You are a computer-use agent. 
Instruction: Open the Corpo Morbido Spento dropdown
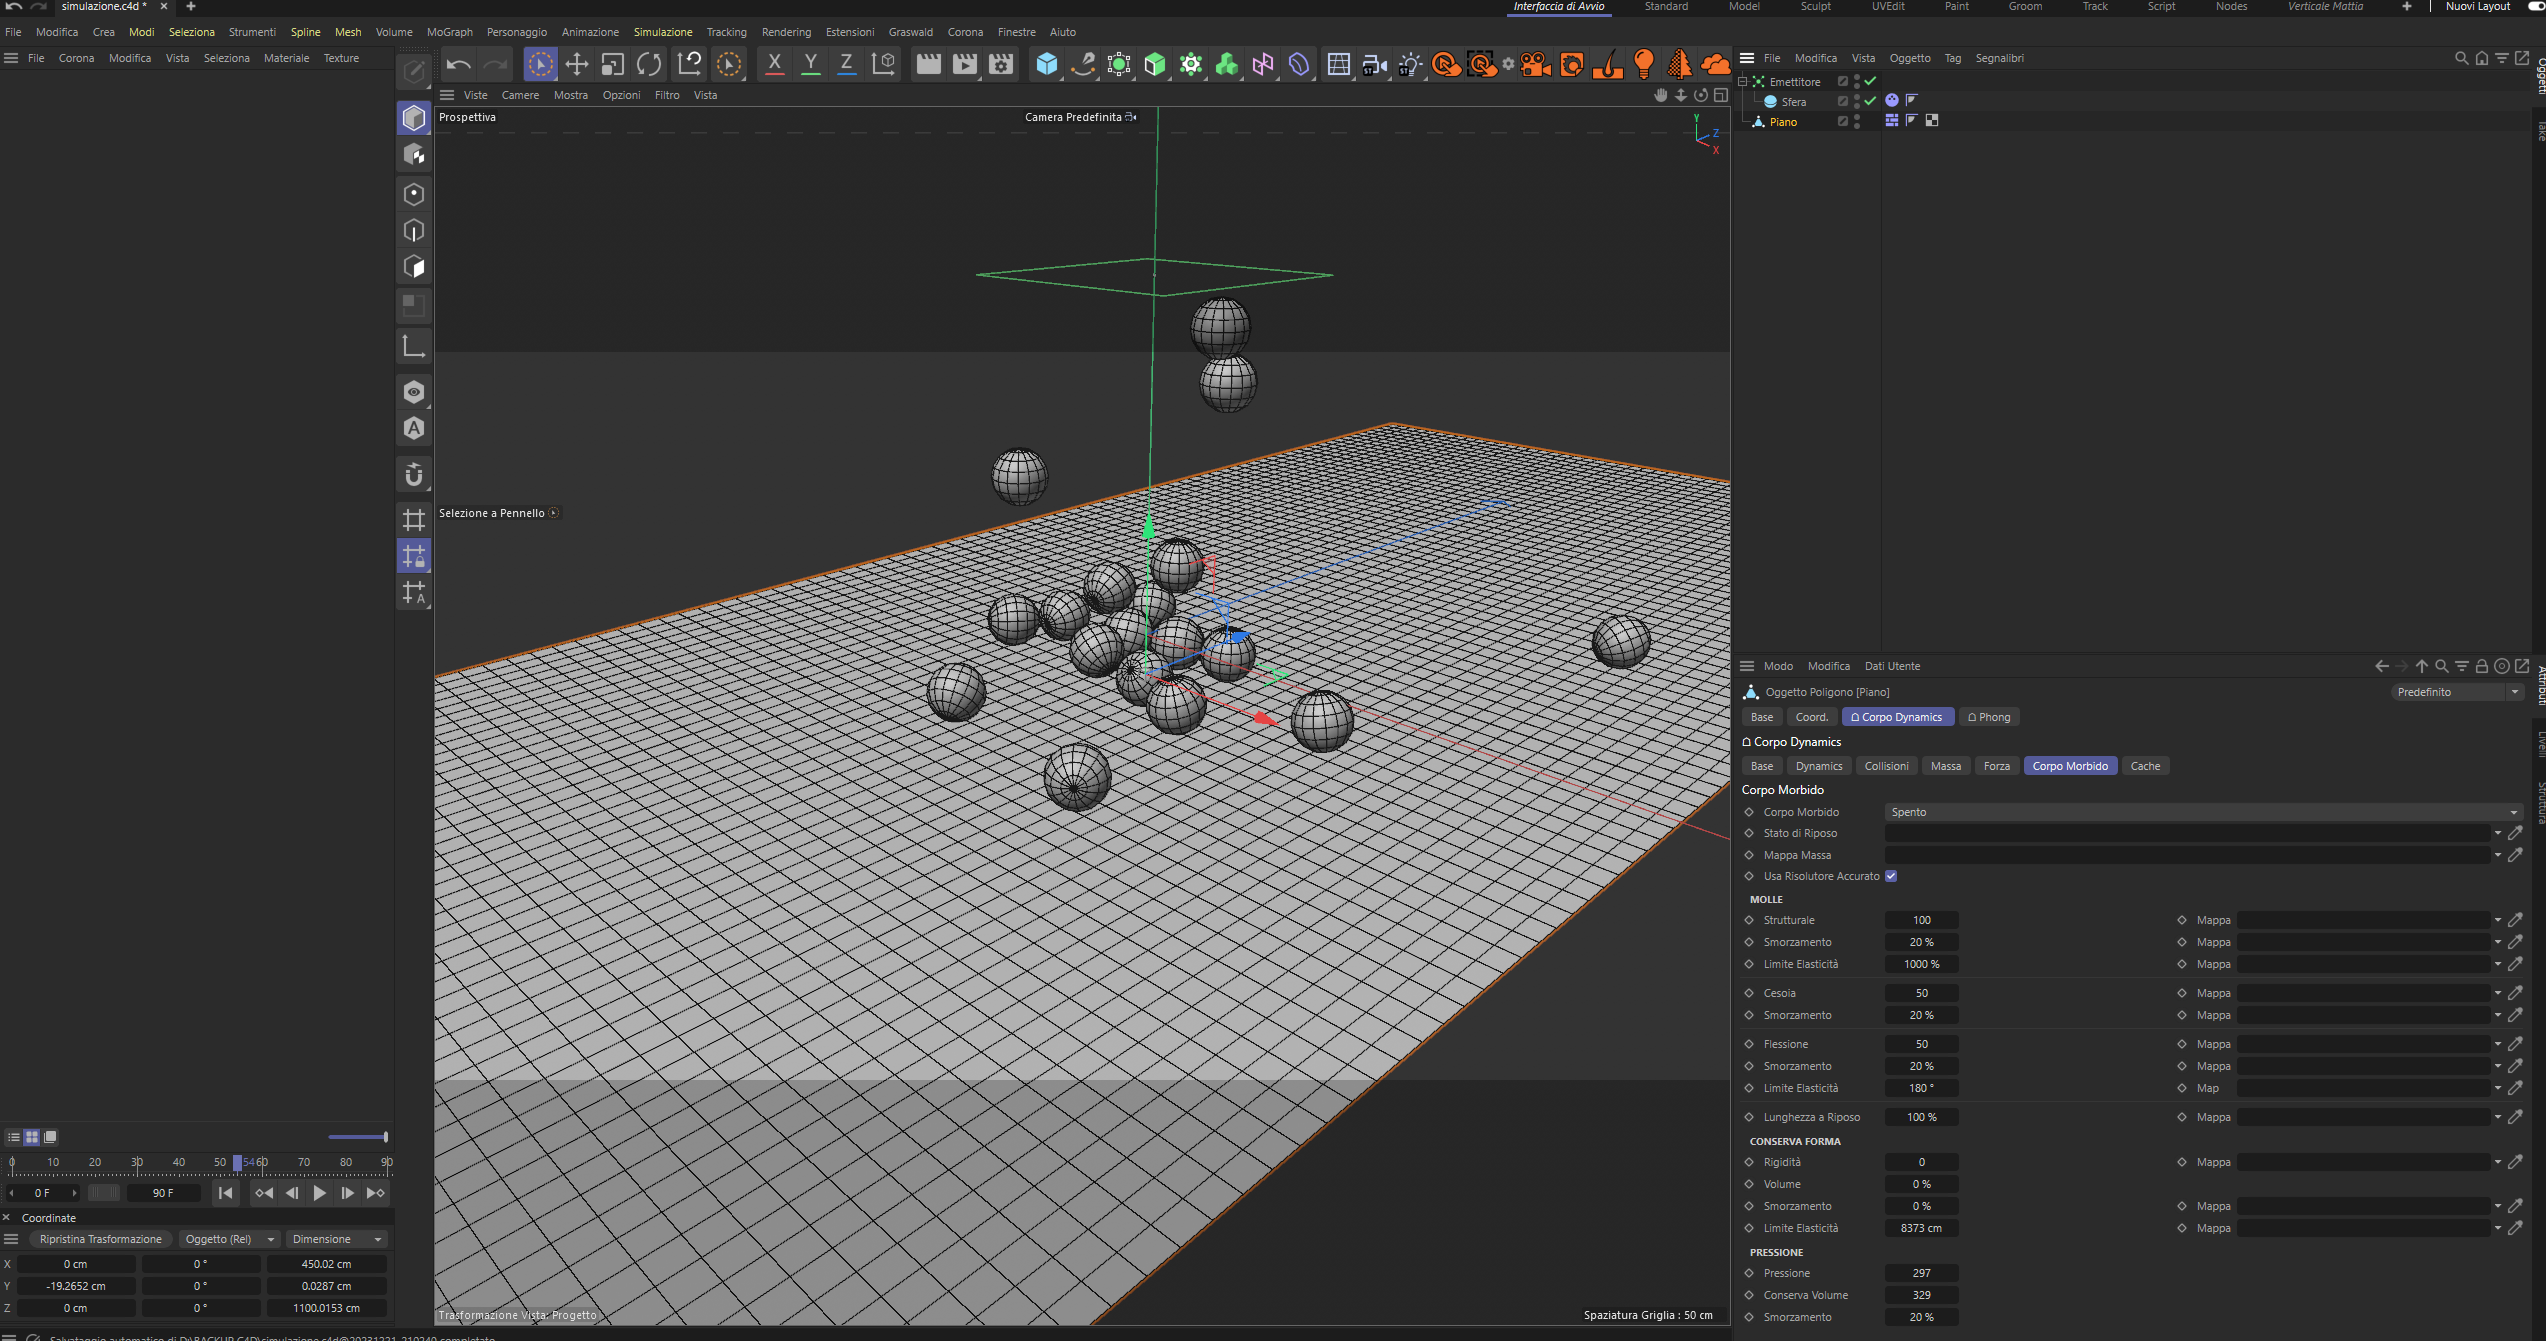pos(2200,812)
